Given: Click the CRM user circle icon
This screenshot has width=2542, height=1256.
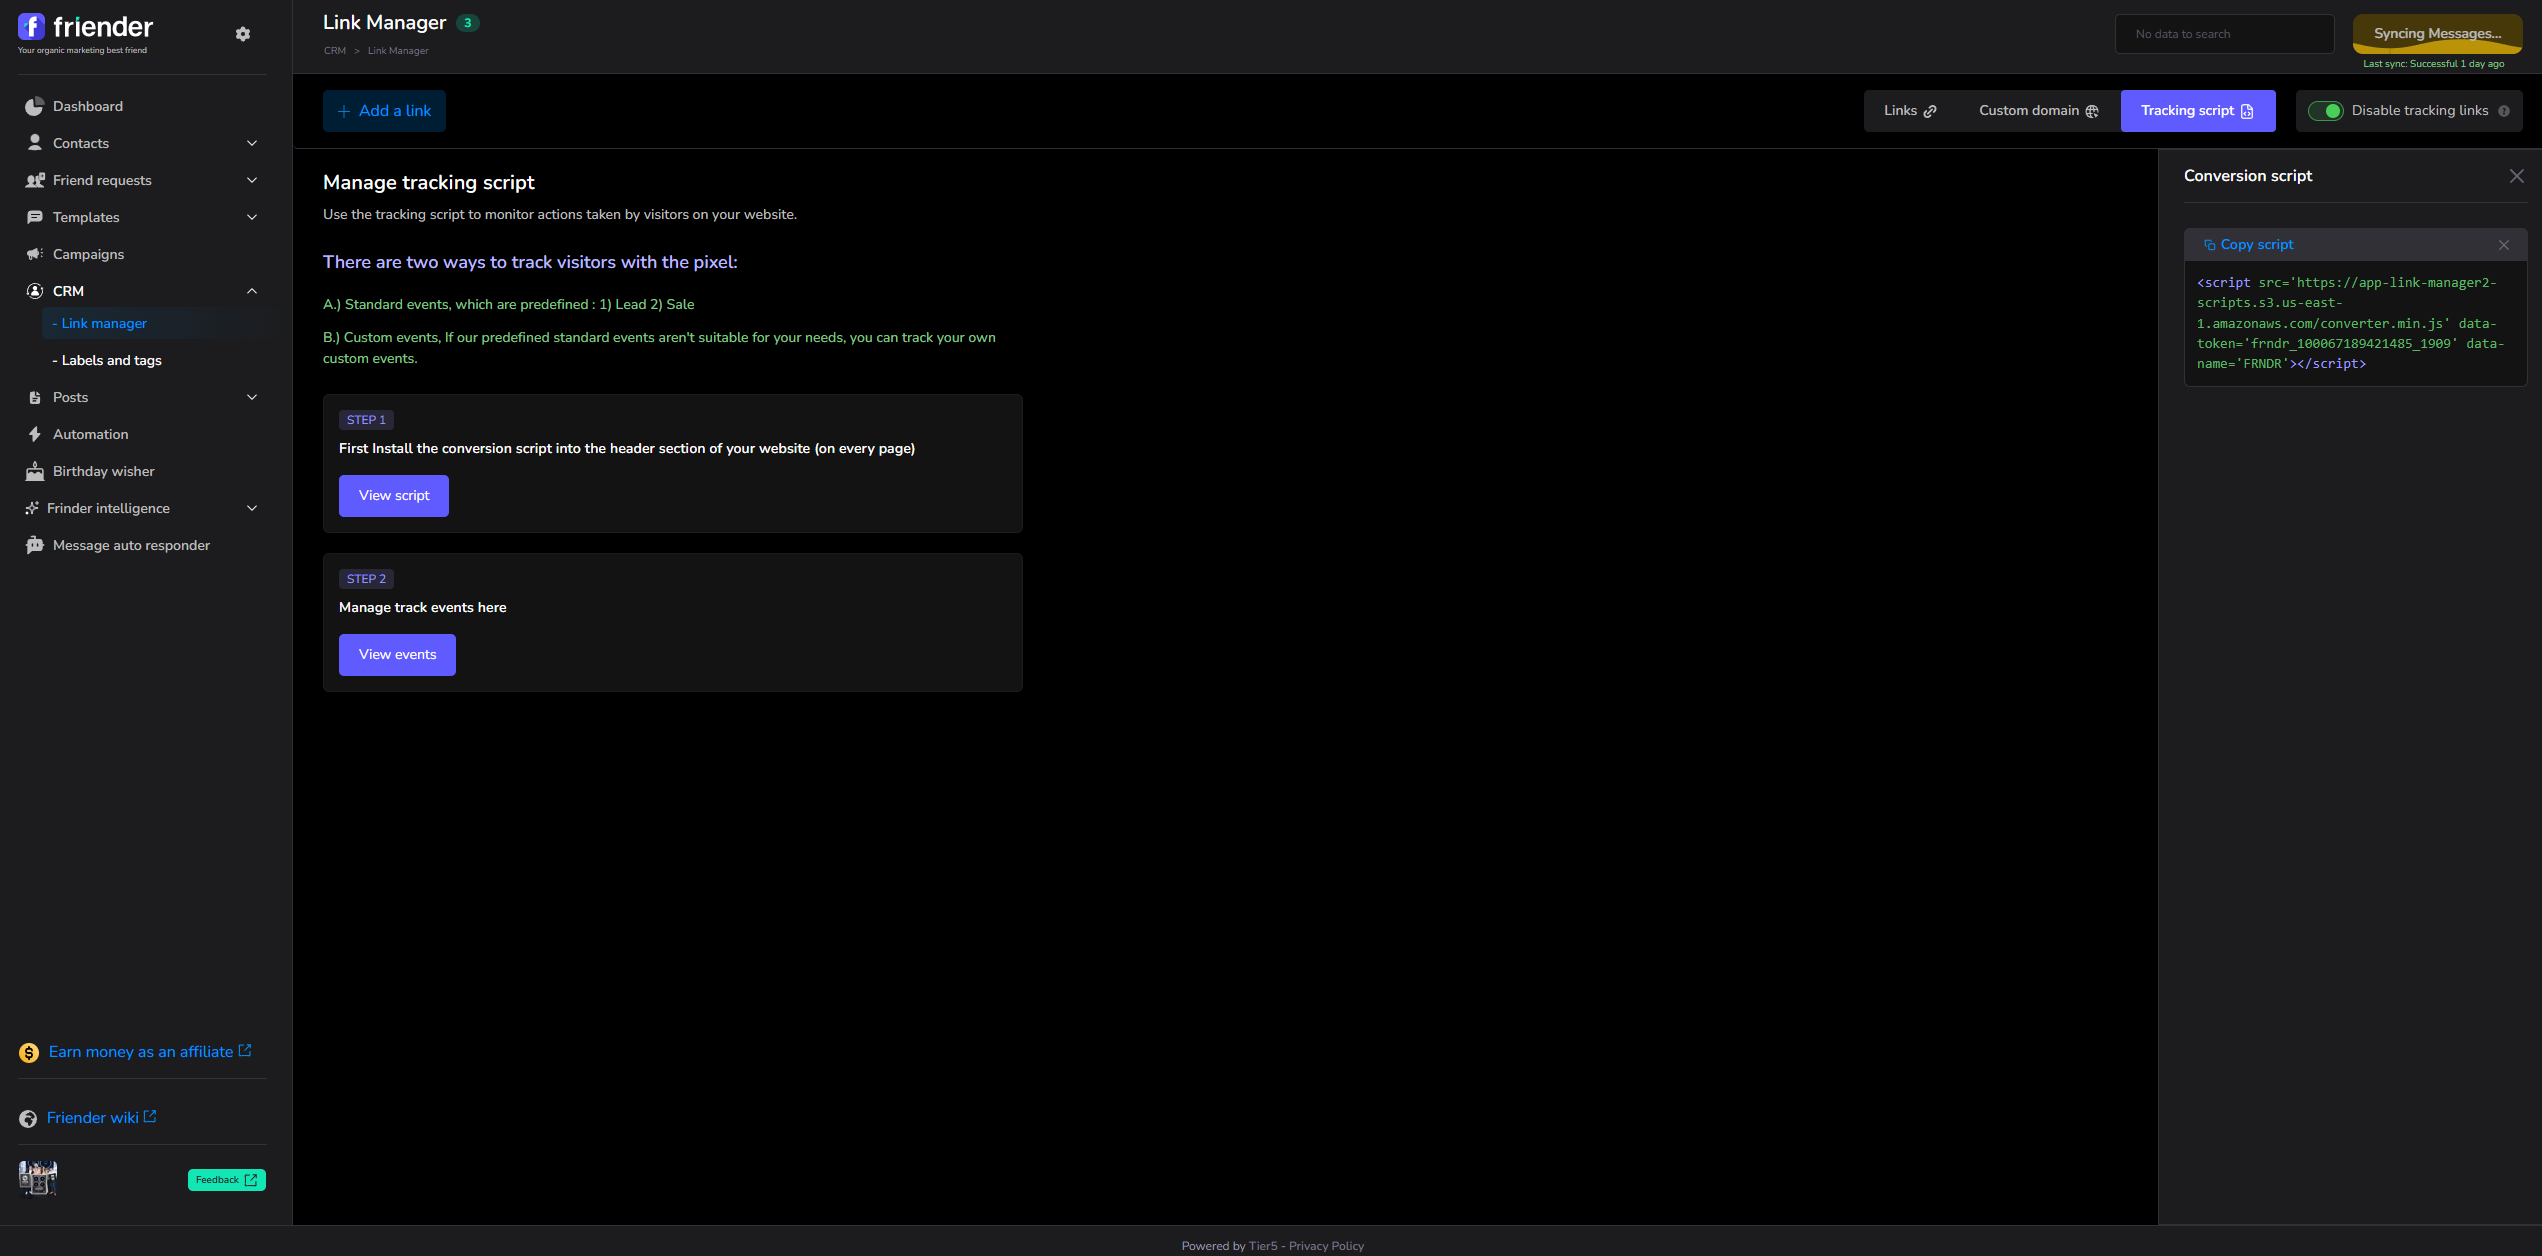Looking at the screenshot, I should tap(35, 291).
